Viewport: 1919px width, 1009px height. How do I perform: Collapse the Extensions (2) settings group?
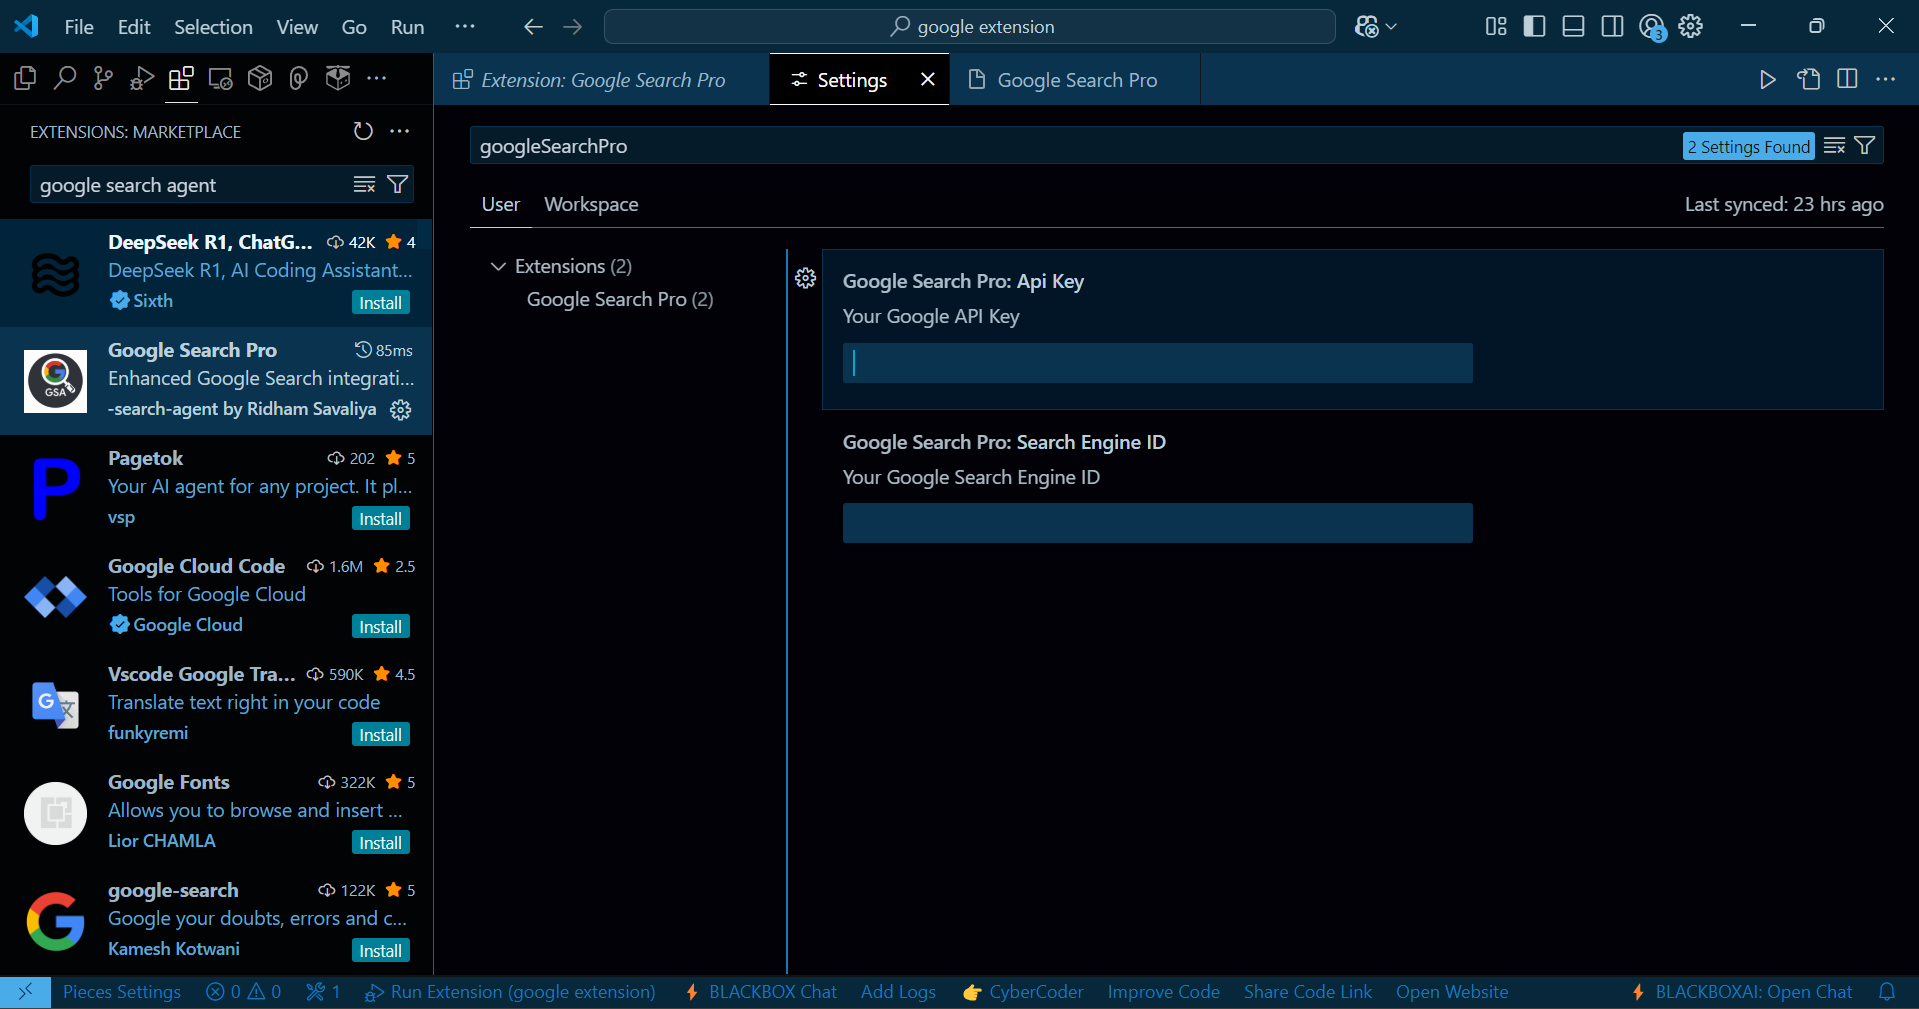pos(498,266)
